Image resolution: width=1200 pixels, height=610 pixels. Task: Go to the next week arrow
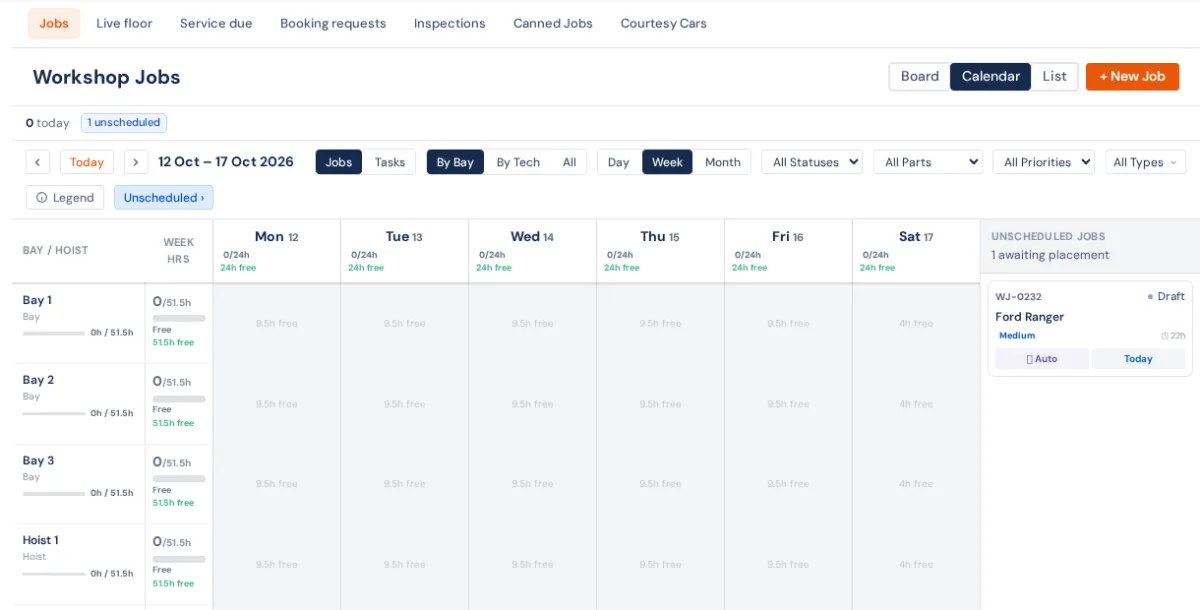click(x=136, y=162)
